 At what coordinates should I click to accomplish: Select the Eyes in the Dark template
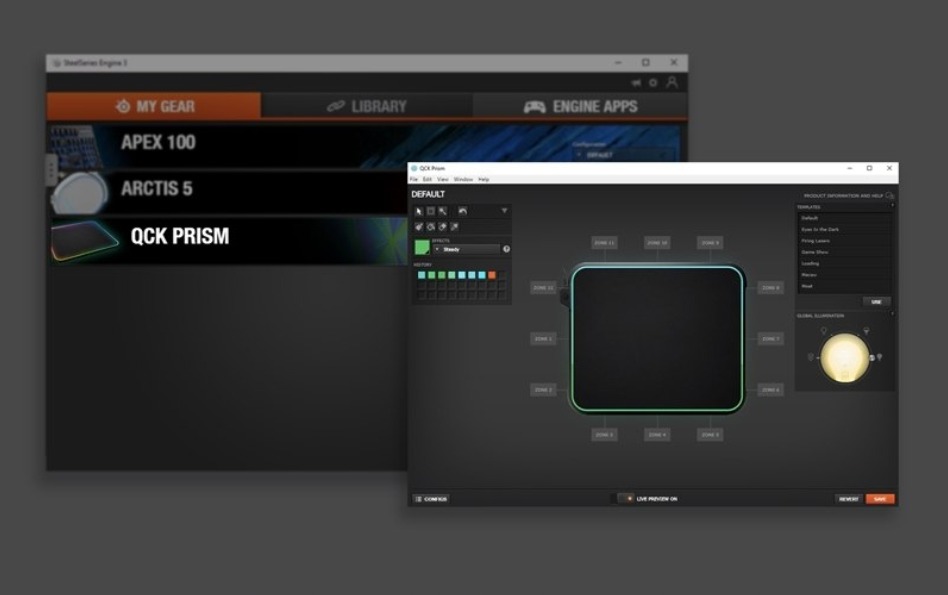point(843,229)
